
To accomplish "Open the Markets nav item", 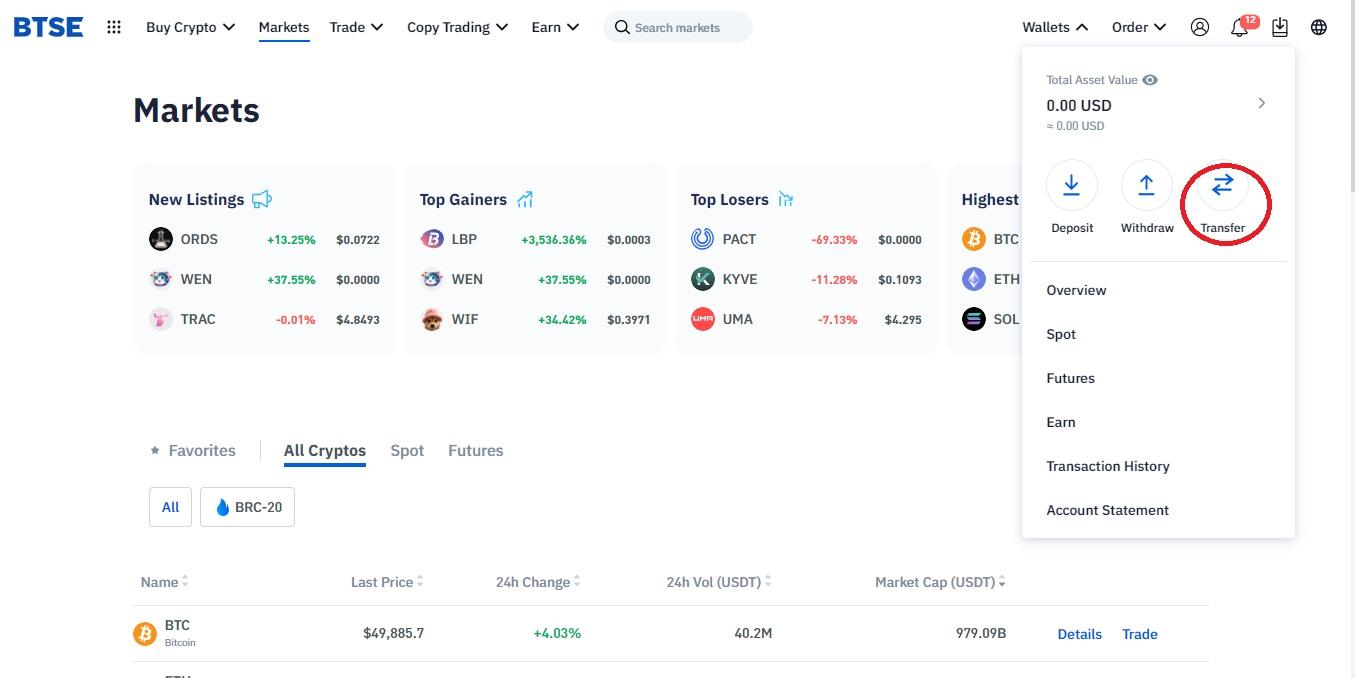I will coord(284,27).
